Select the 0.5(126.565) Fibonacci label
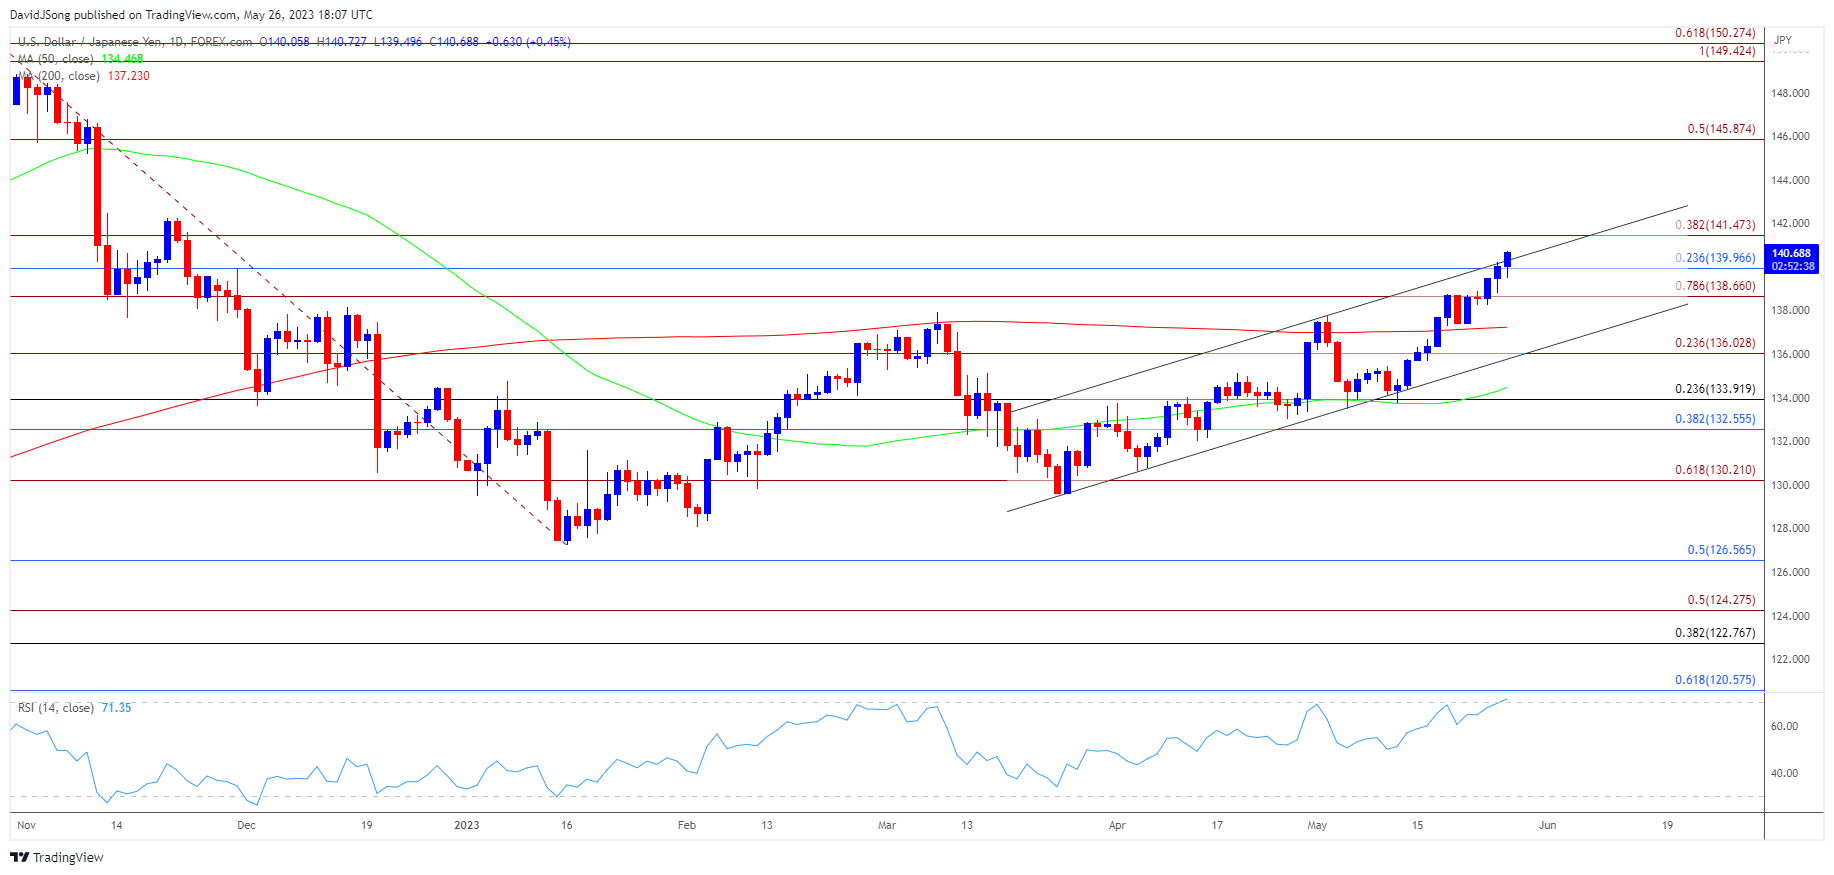The image size is (1834, 875). pos(1721,550)
